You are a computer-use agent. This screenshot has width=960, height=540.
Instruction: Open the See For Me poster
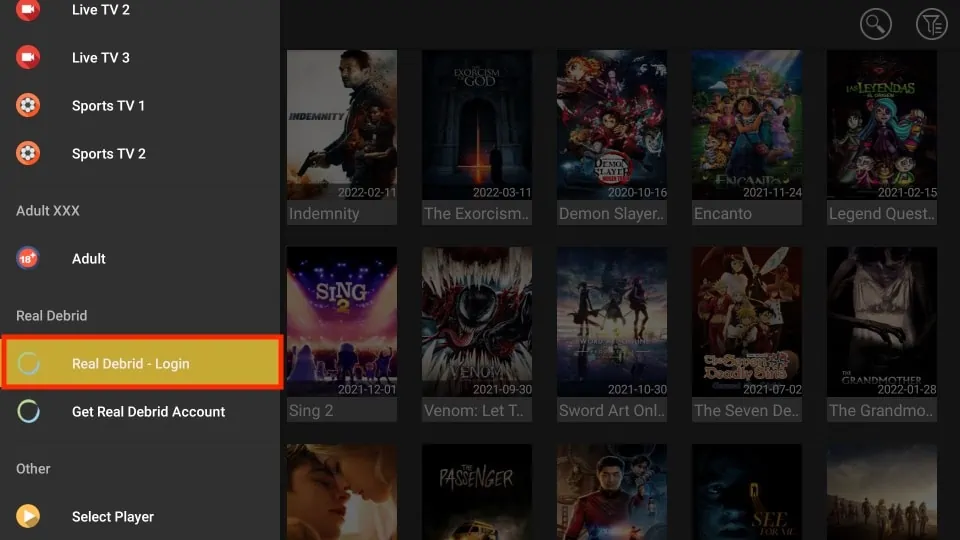tap(746, 492)
